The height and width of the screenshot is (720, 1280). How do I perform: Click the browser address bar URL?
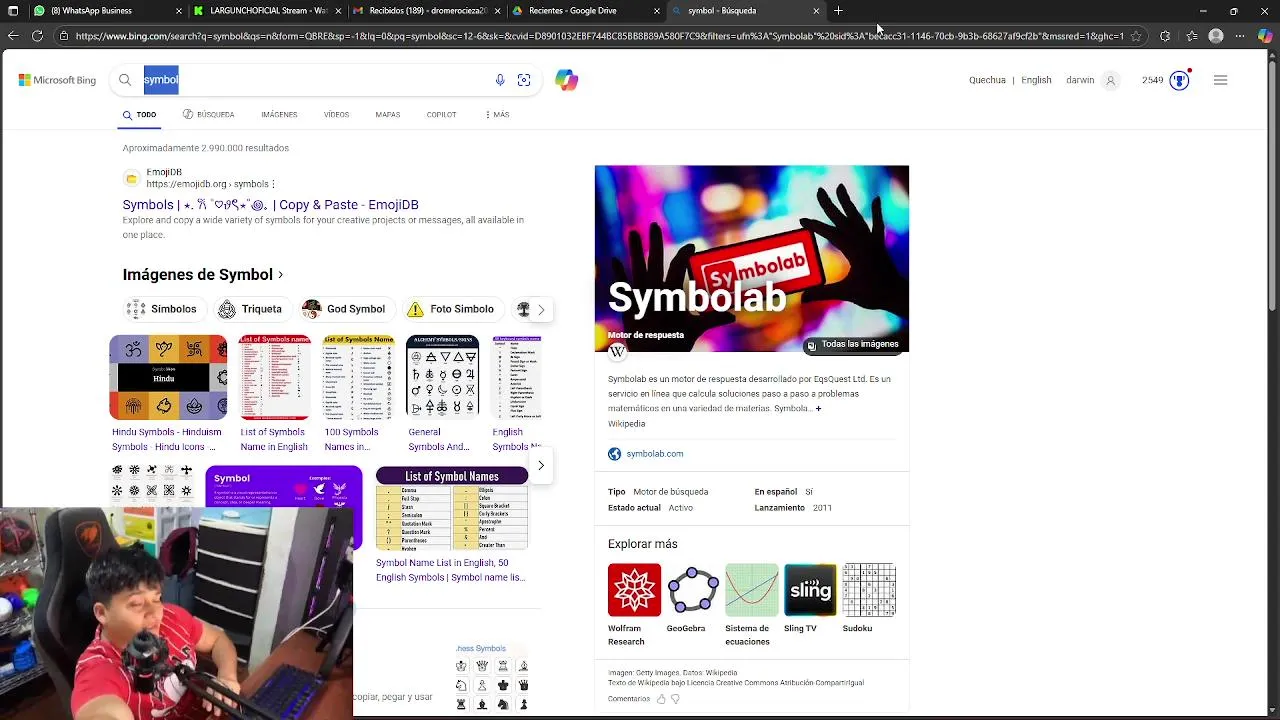coord(600,36)
